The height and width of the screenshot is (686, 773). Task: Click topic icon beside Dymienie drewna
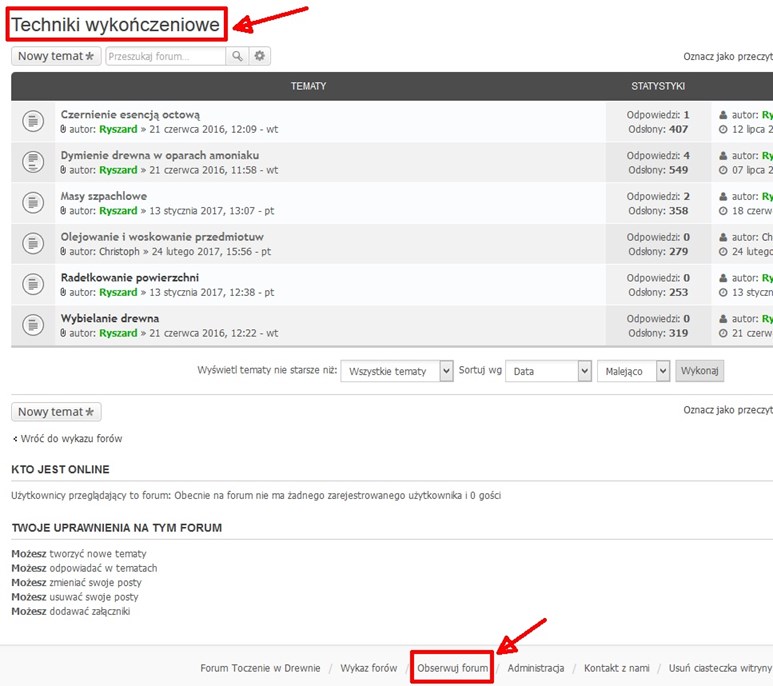tap(33, 162)
